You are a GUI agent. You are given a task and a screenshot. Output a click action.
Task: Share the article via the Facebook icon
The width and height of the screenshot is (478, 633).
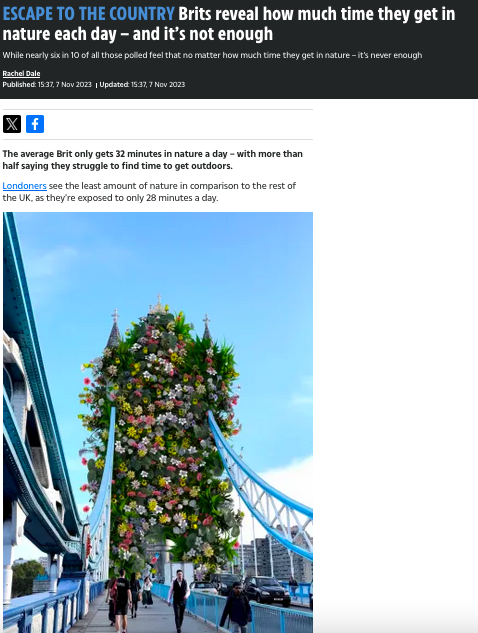[x=35, y=124]
